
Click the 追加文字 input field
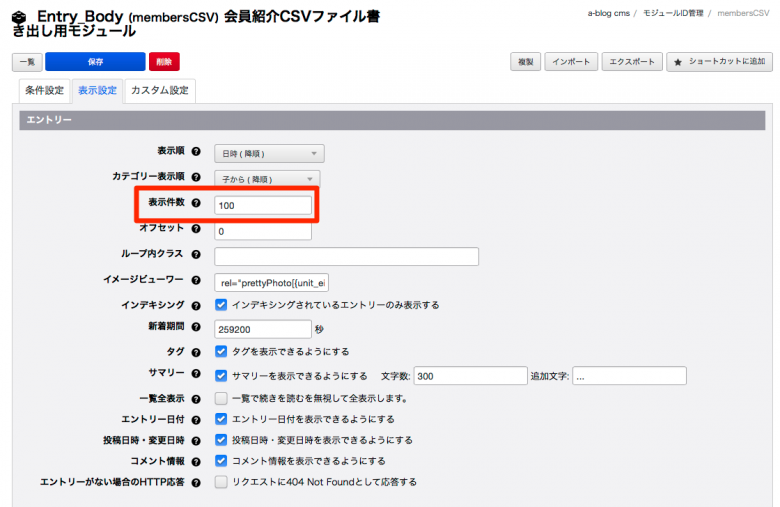[629, 376]
